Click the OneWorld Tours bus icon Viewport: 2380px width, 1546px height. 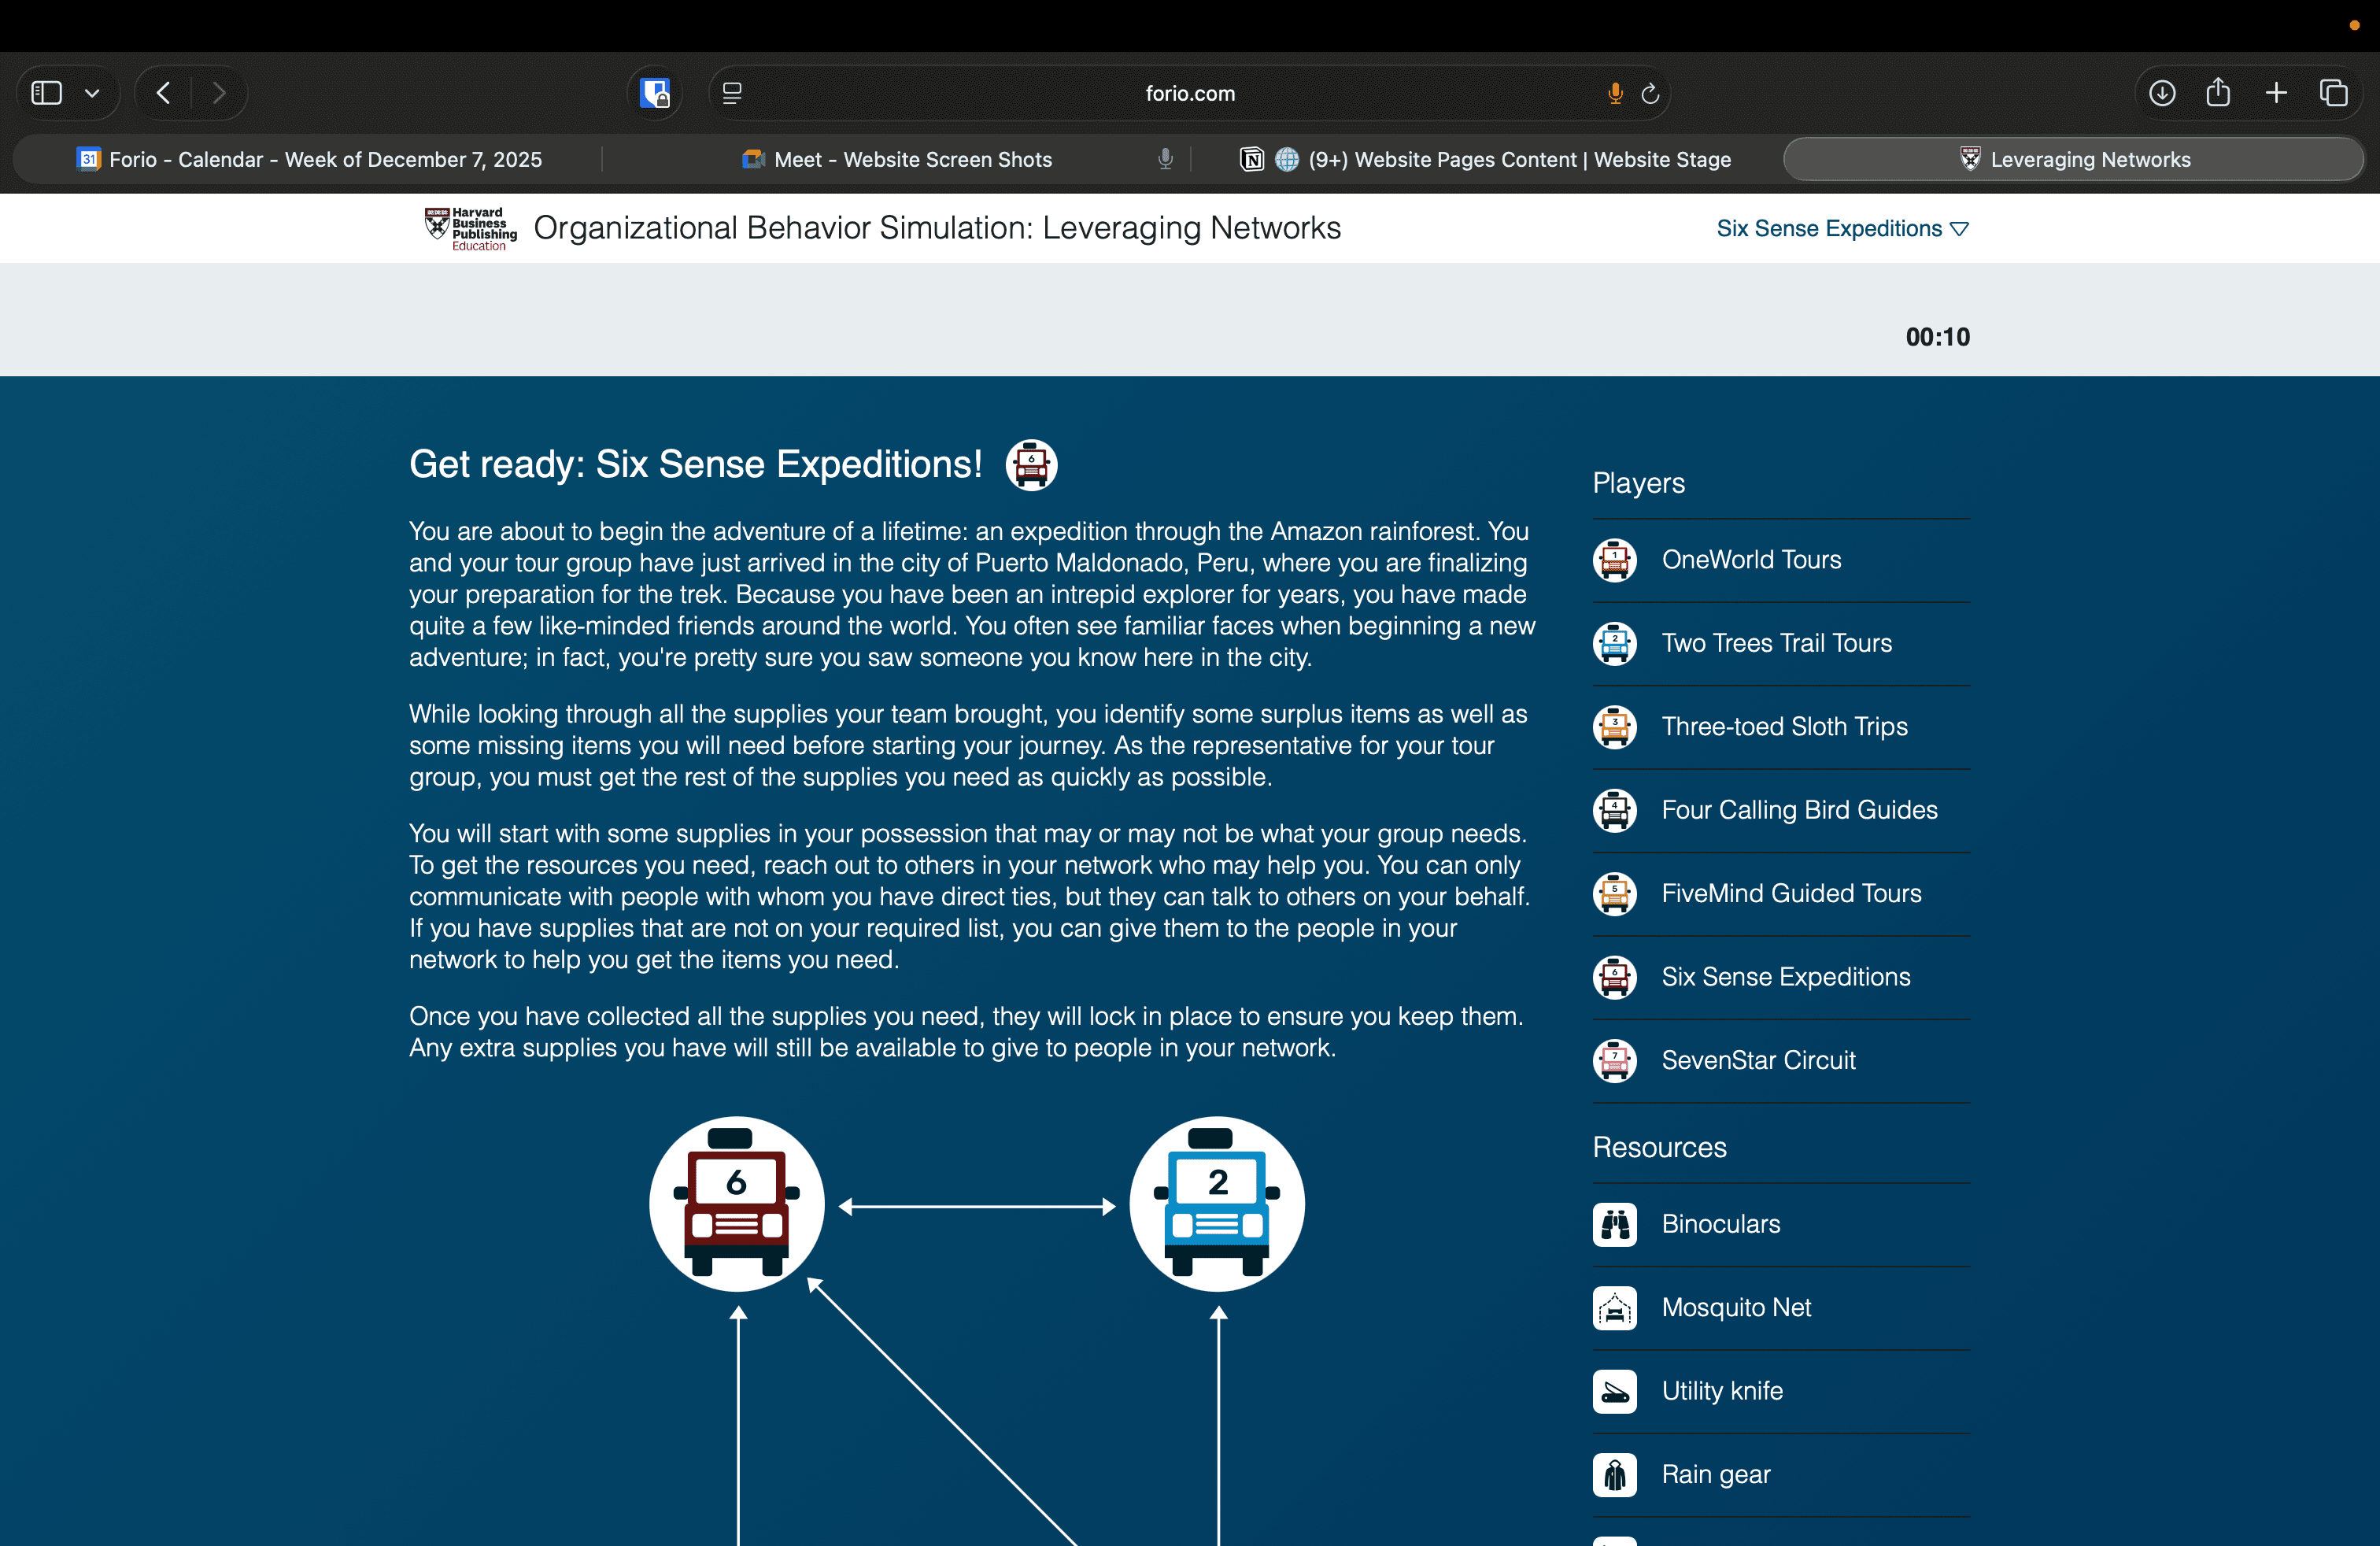(x=1614, y=560)
